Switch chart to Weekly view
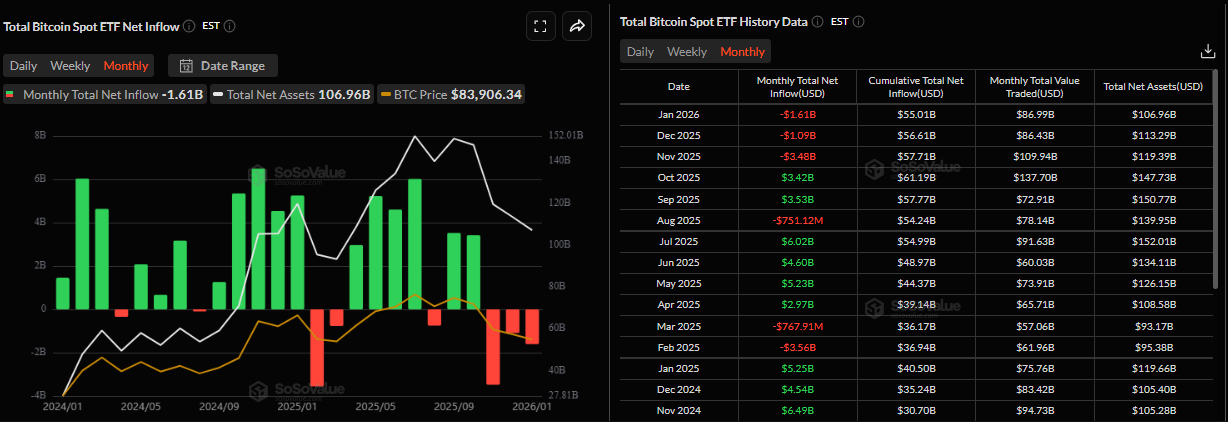Viewport: 1228px width, 422px height. (x=70, y=66)
